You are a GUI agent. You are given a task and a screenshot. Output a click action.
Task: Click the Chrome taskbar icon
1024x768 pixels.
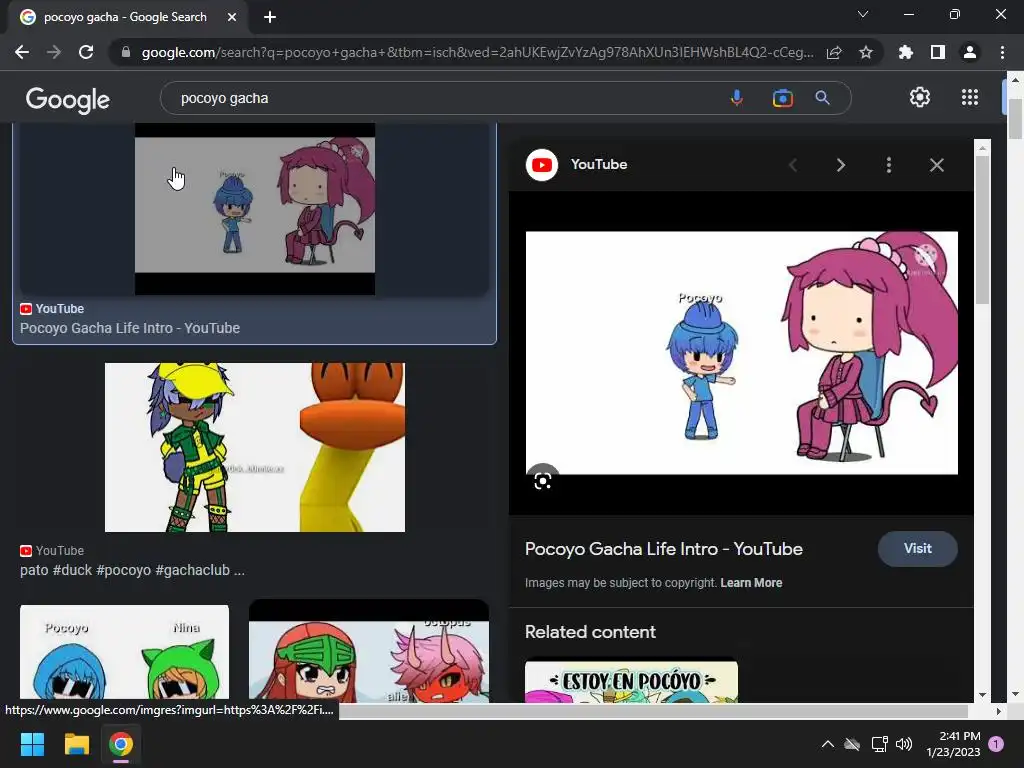(x=121, y=744)
